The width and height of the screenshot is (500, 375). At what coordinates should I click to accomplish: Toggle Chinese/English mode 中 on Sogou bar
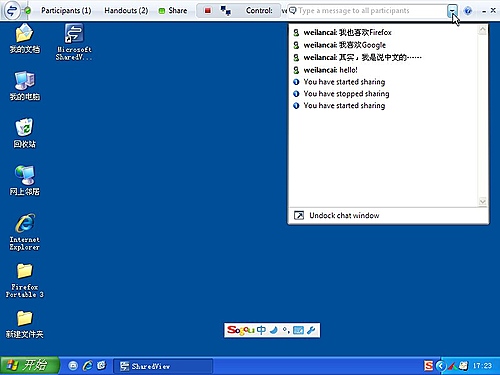click(x=261, y=330)
